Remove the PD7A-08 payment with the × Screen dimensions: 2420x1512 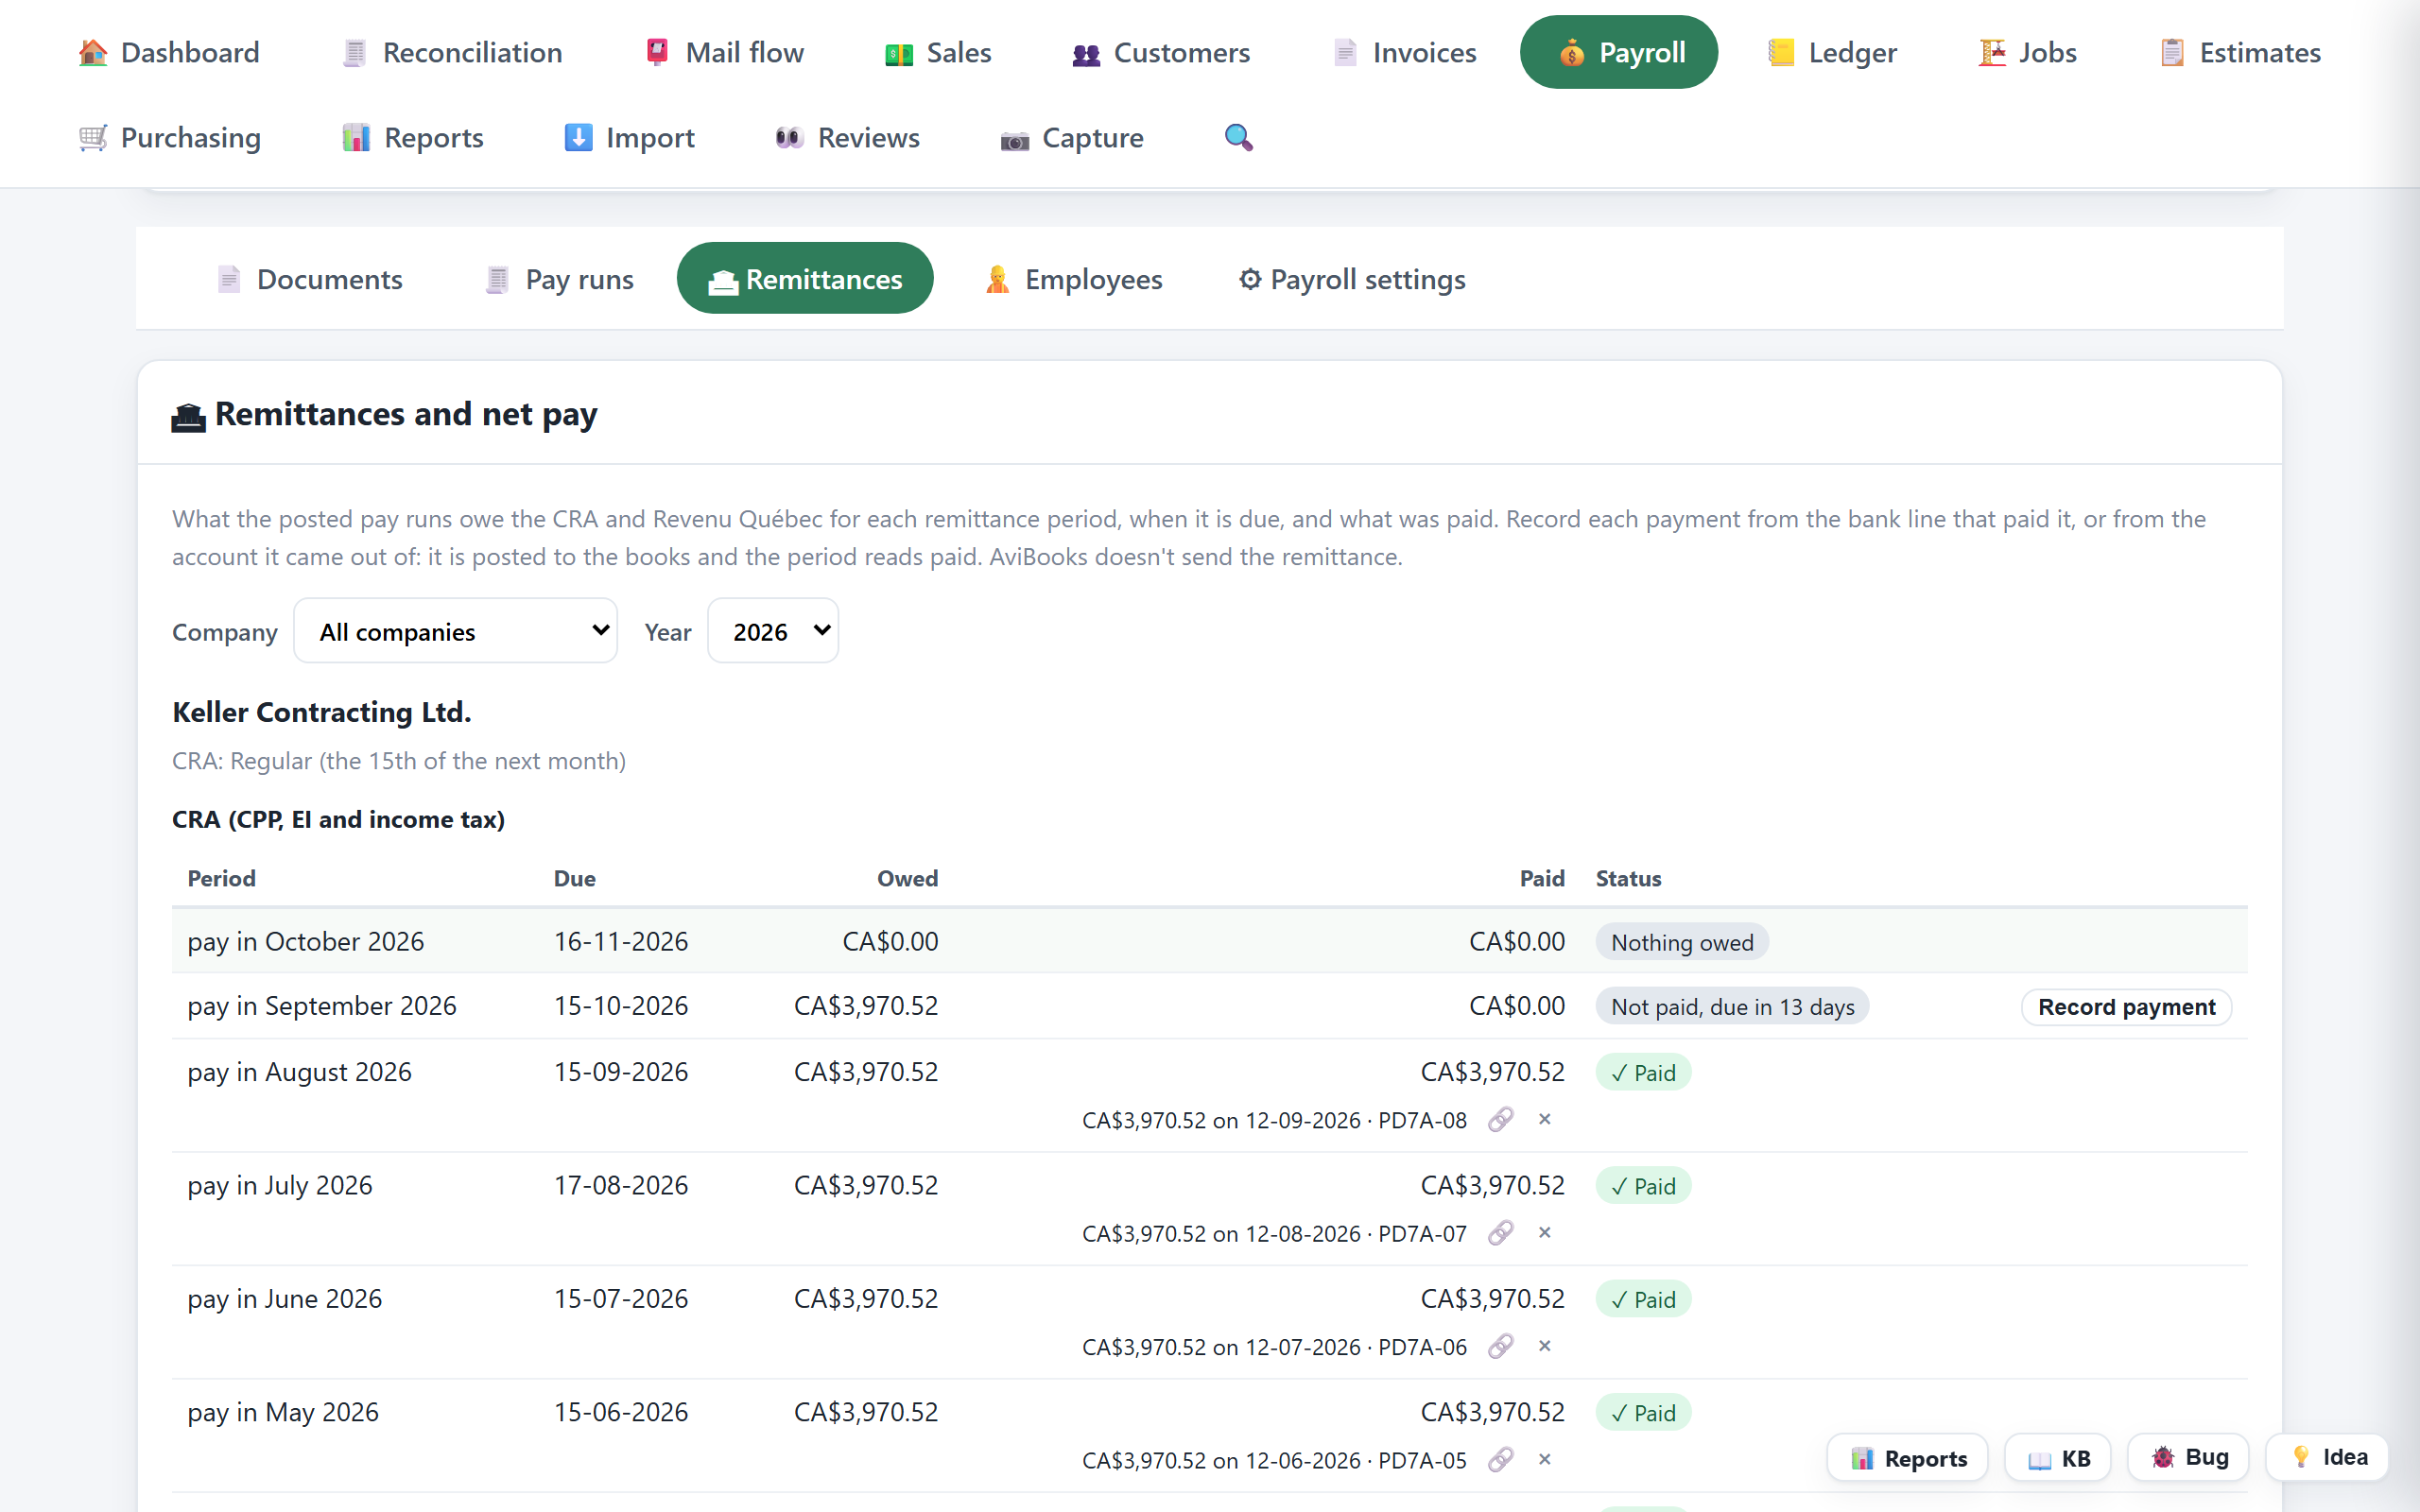[1544, 1119]
